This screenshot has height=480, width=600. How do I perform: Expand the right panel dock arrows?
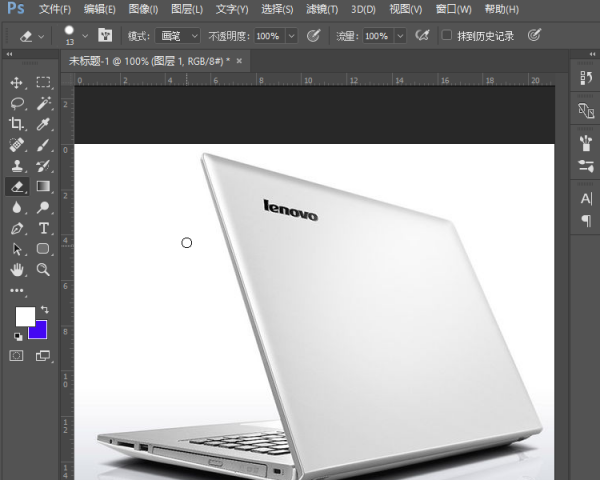point(592,54)
